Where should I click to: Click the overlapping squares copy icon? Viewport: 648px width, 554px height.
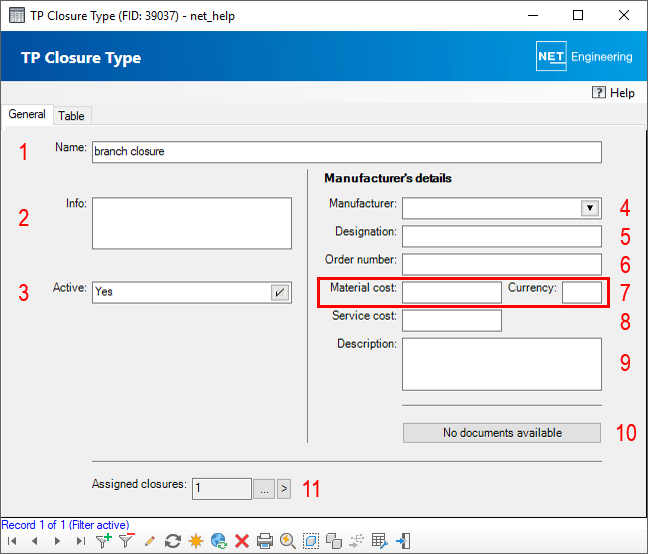coord(334,541)
